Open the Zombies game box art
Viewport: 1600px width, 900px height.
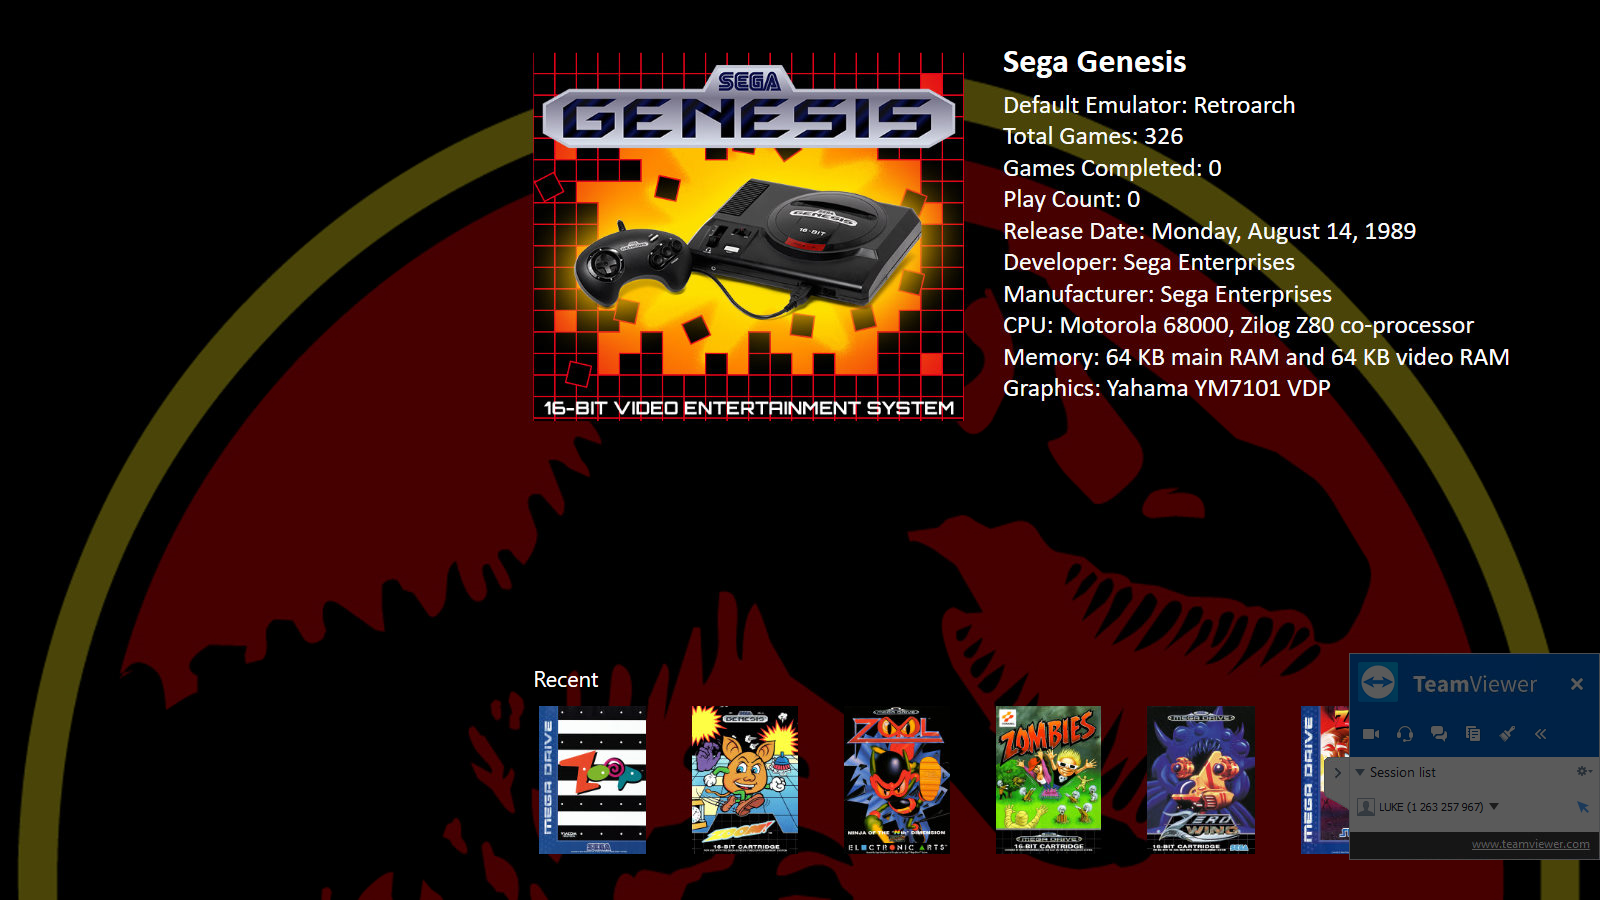coord(1049,780)
